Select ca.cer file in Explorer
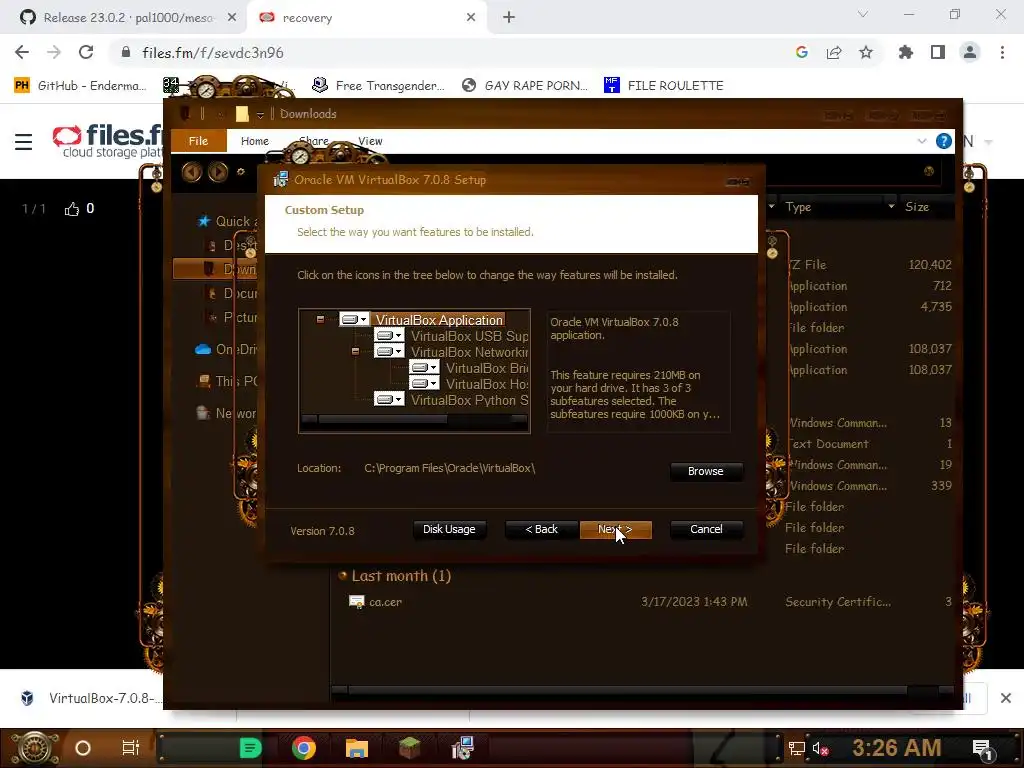Viewport: 1024px width, 768px height. 385,602
